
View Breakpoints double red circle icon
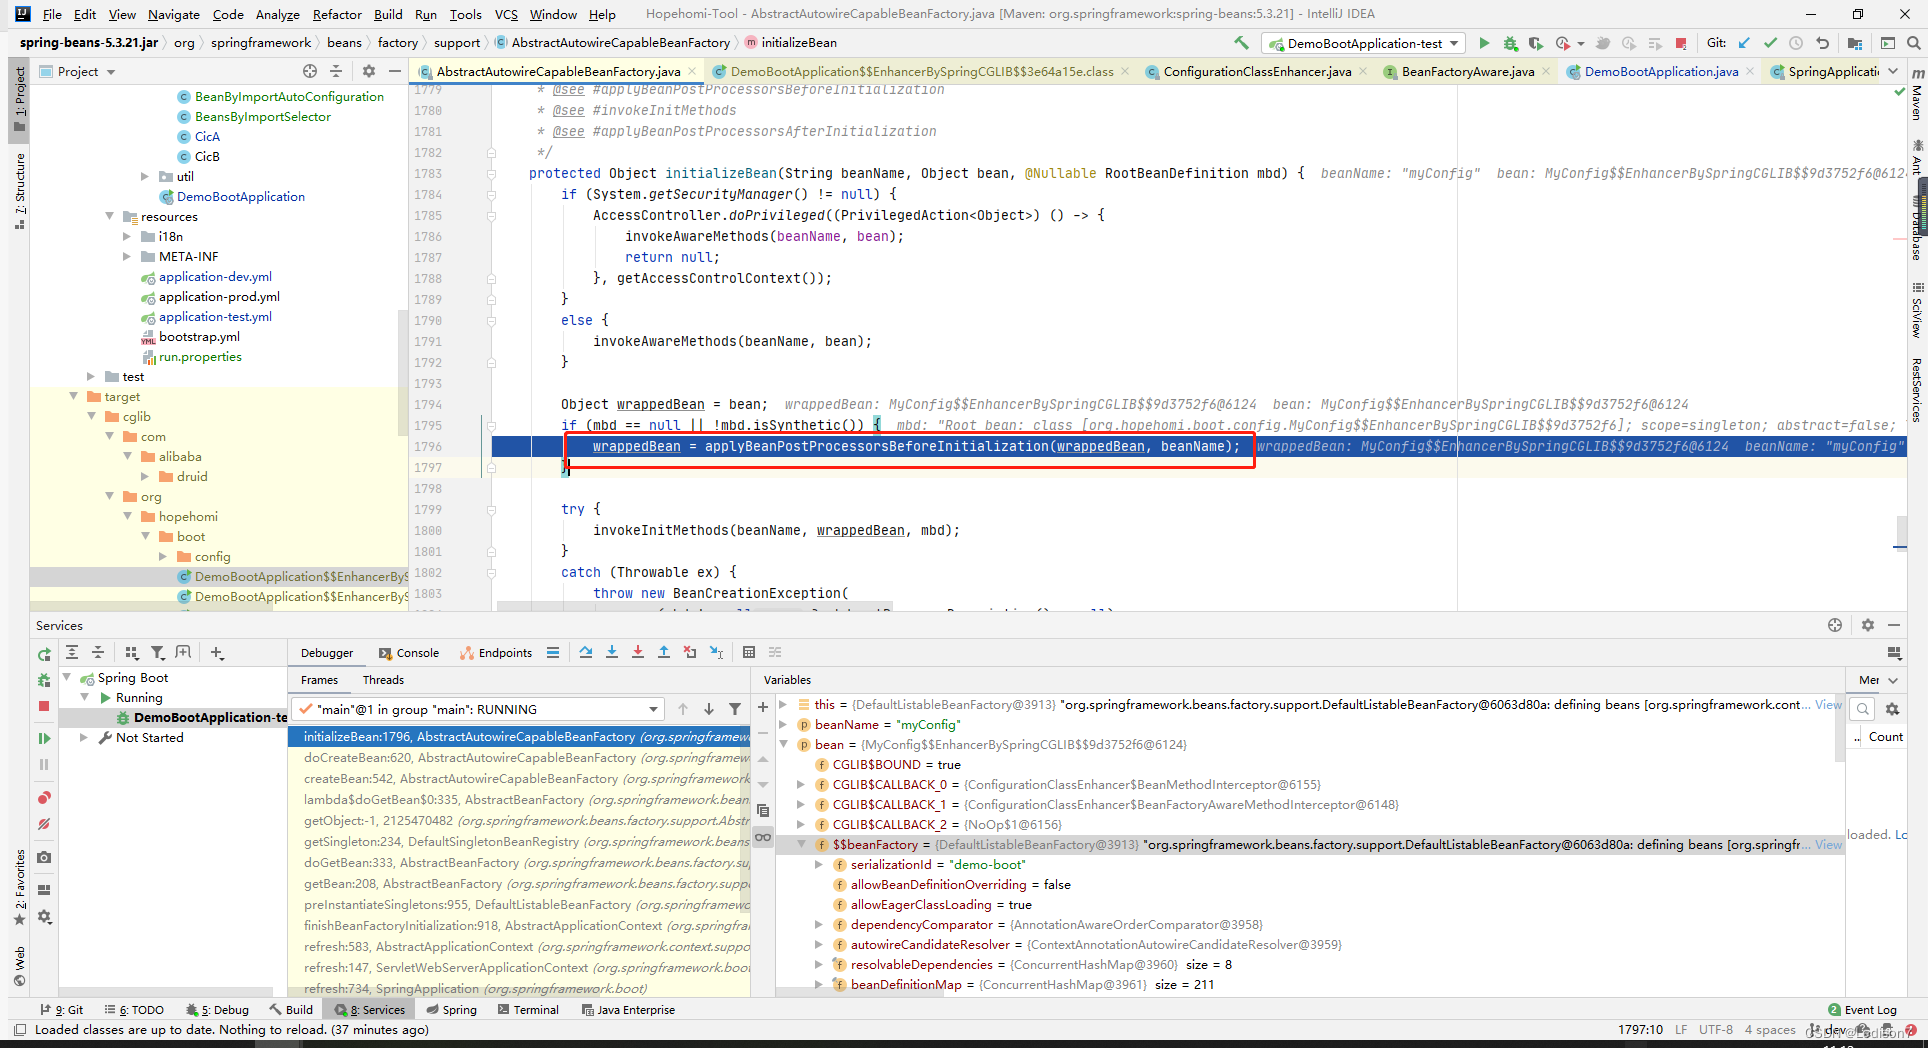click(x=44, y=798)
